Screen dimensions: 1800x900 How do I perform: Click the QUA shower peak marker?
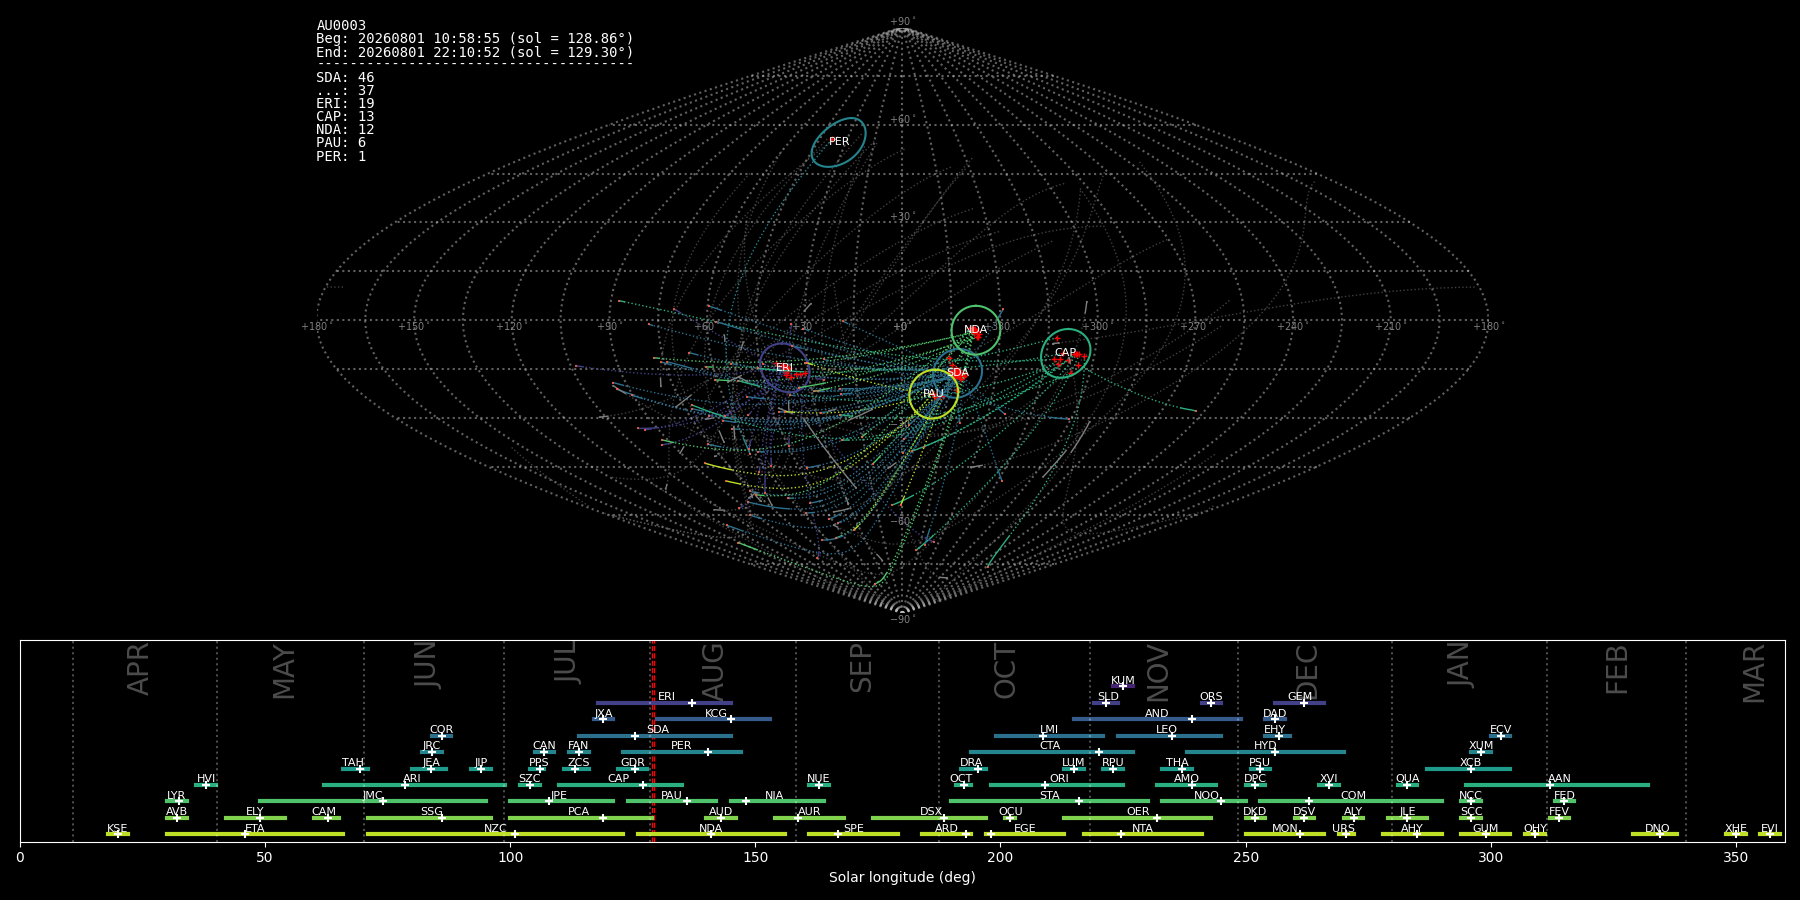pyautogui.click(x=1406, y=785)
